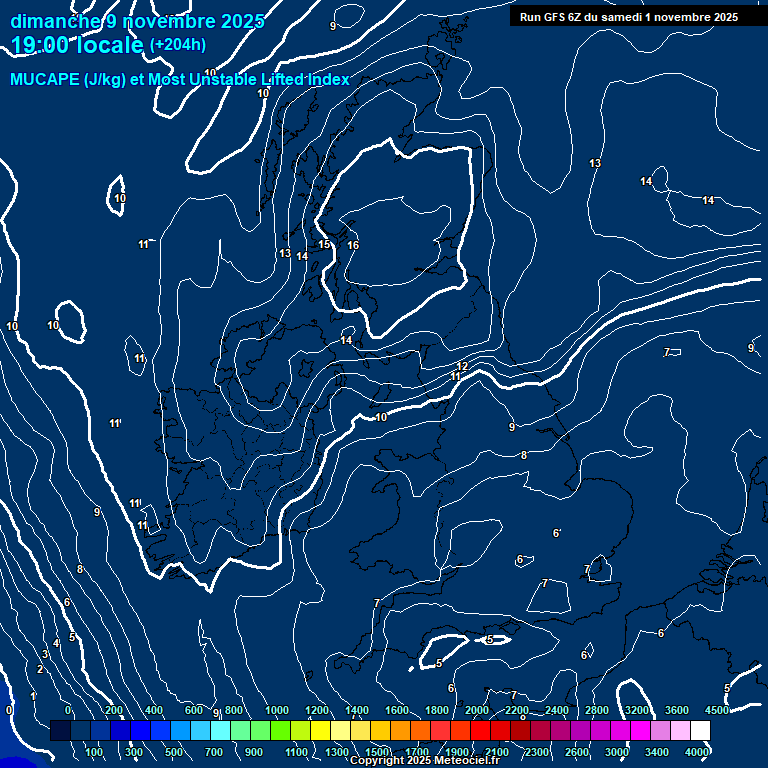Select the orange swatch above 1700 label
This screenshot has height=768, width=768.
[x=420, y=731]
